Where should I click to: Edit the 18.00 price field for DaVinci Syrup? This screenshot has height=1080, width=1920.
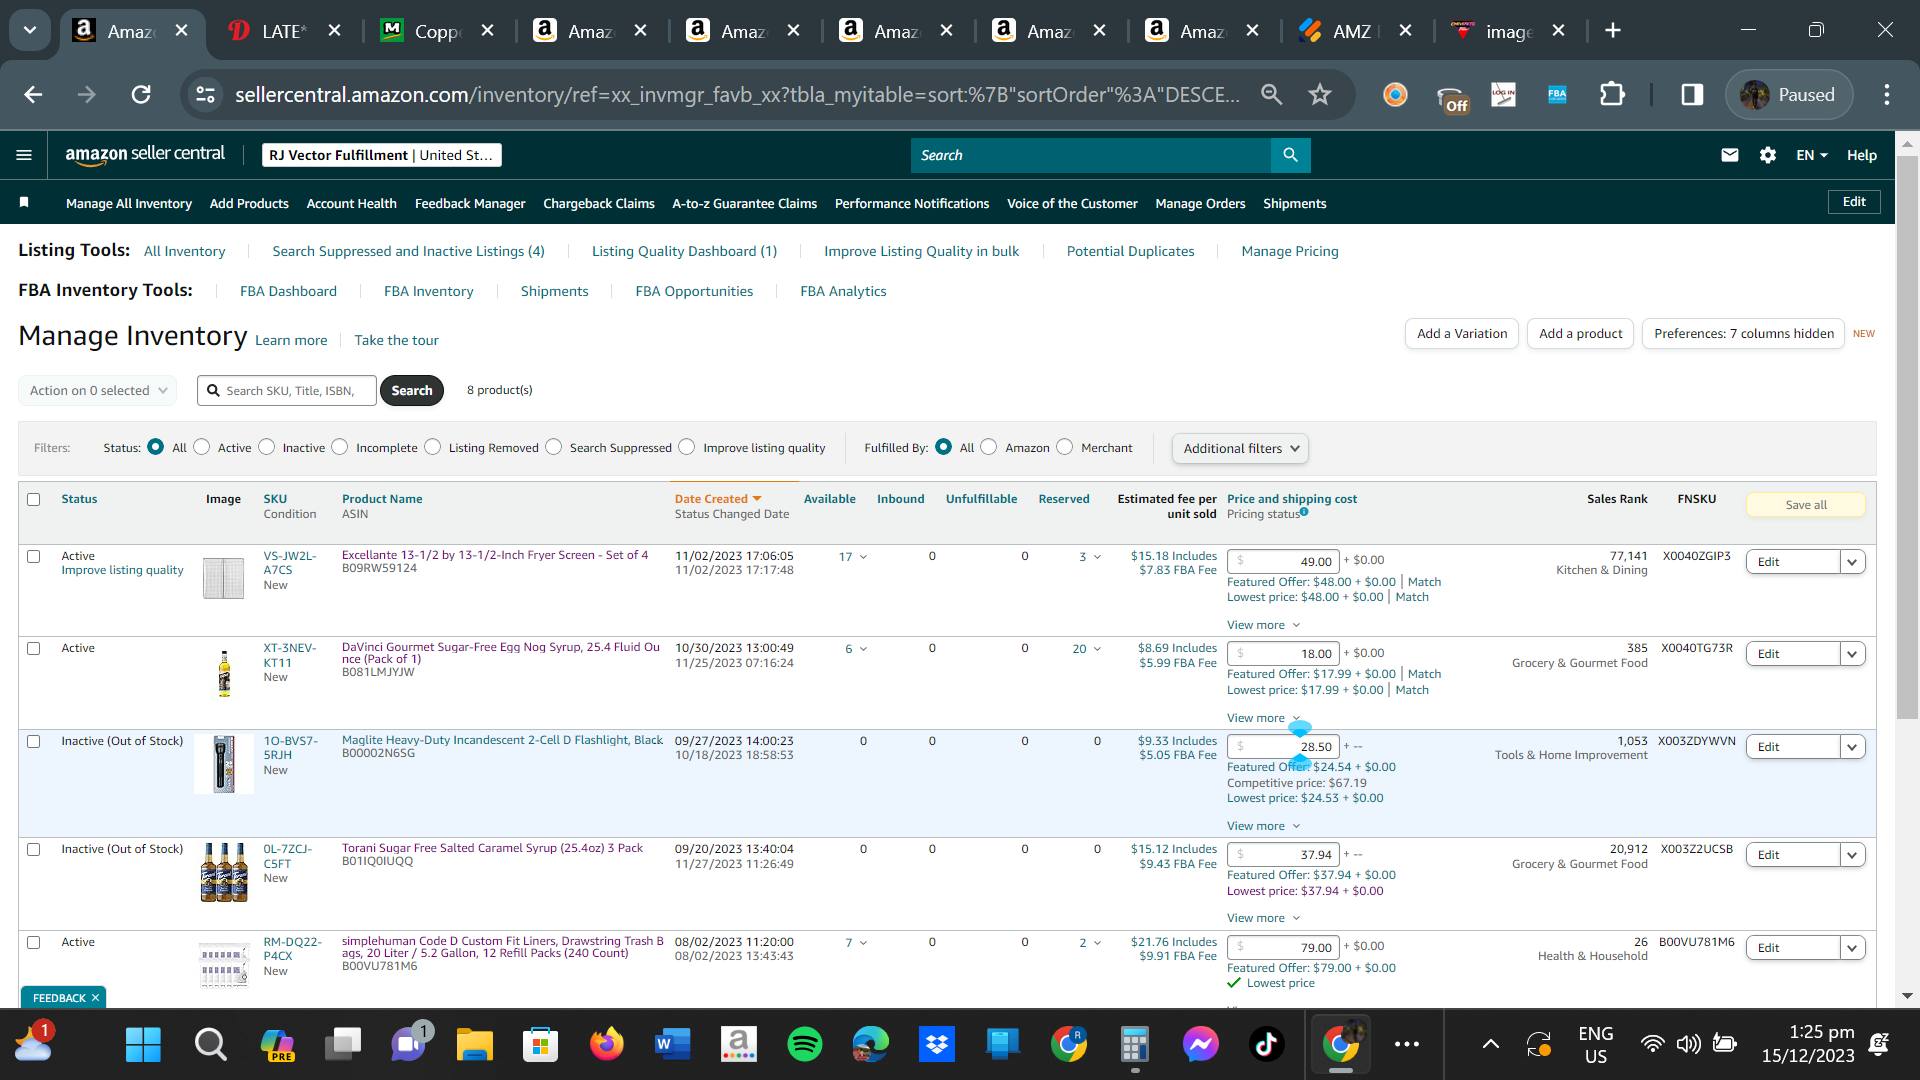coord(1284,654)
